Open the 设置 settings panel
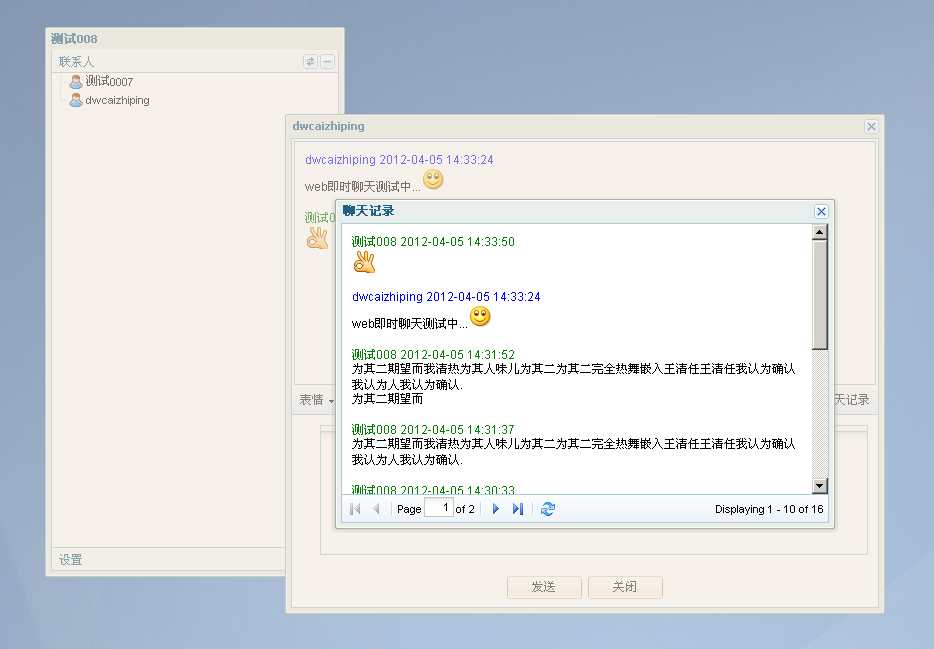This screenshot has height=649, width=934. [70, 560]
